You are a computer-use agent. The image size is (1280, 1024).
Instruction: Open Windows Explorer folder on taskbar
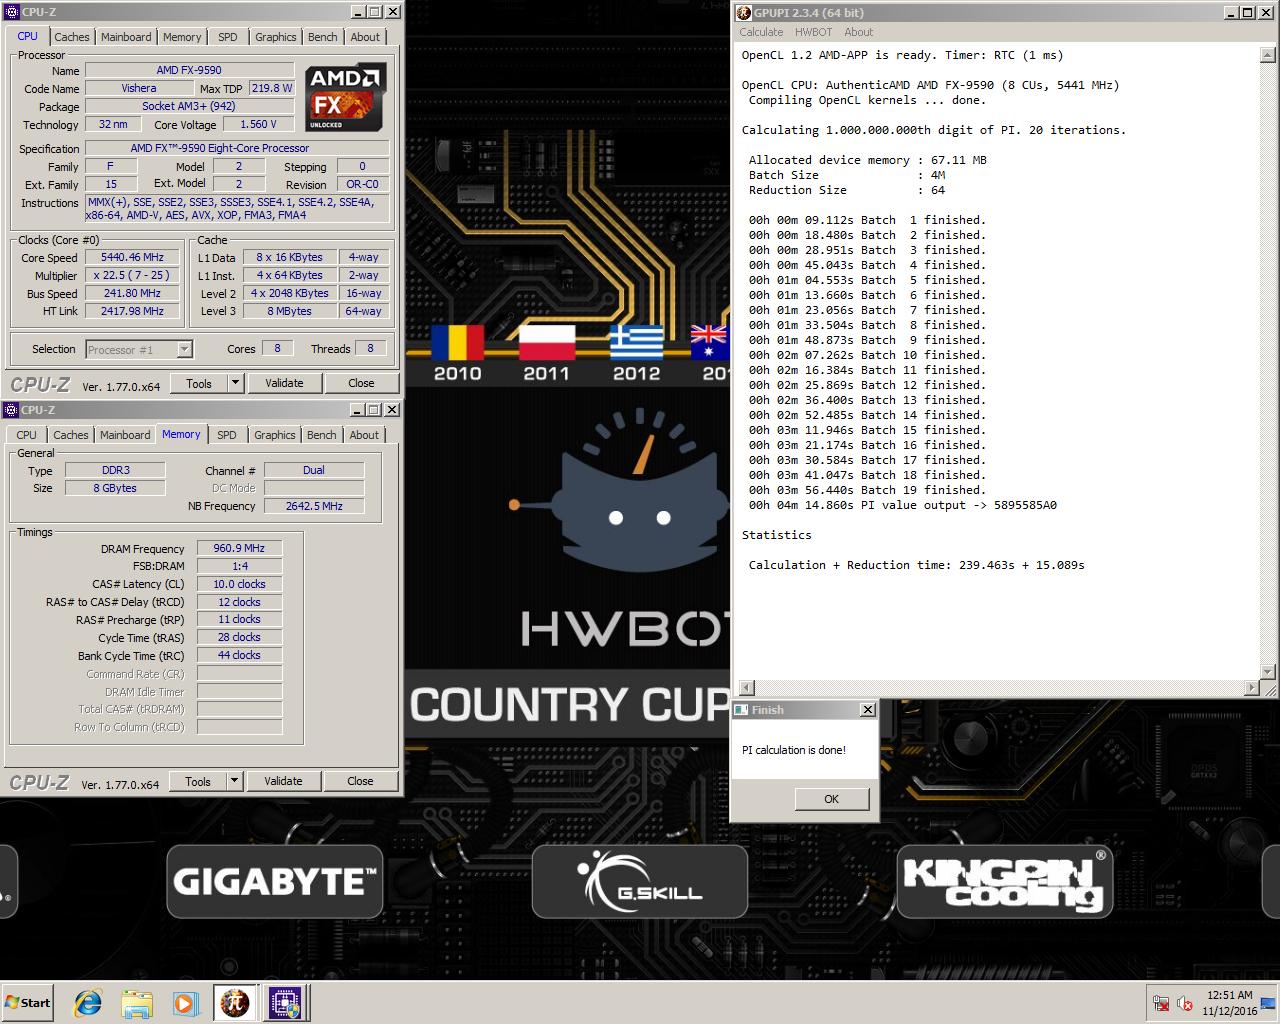(x=137, y=1003)
